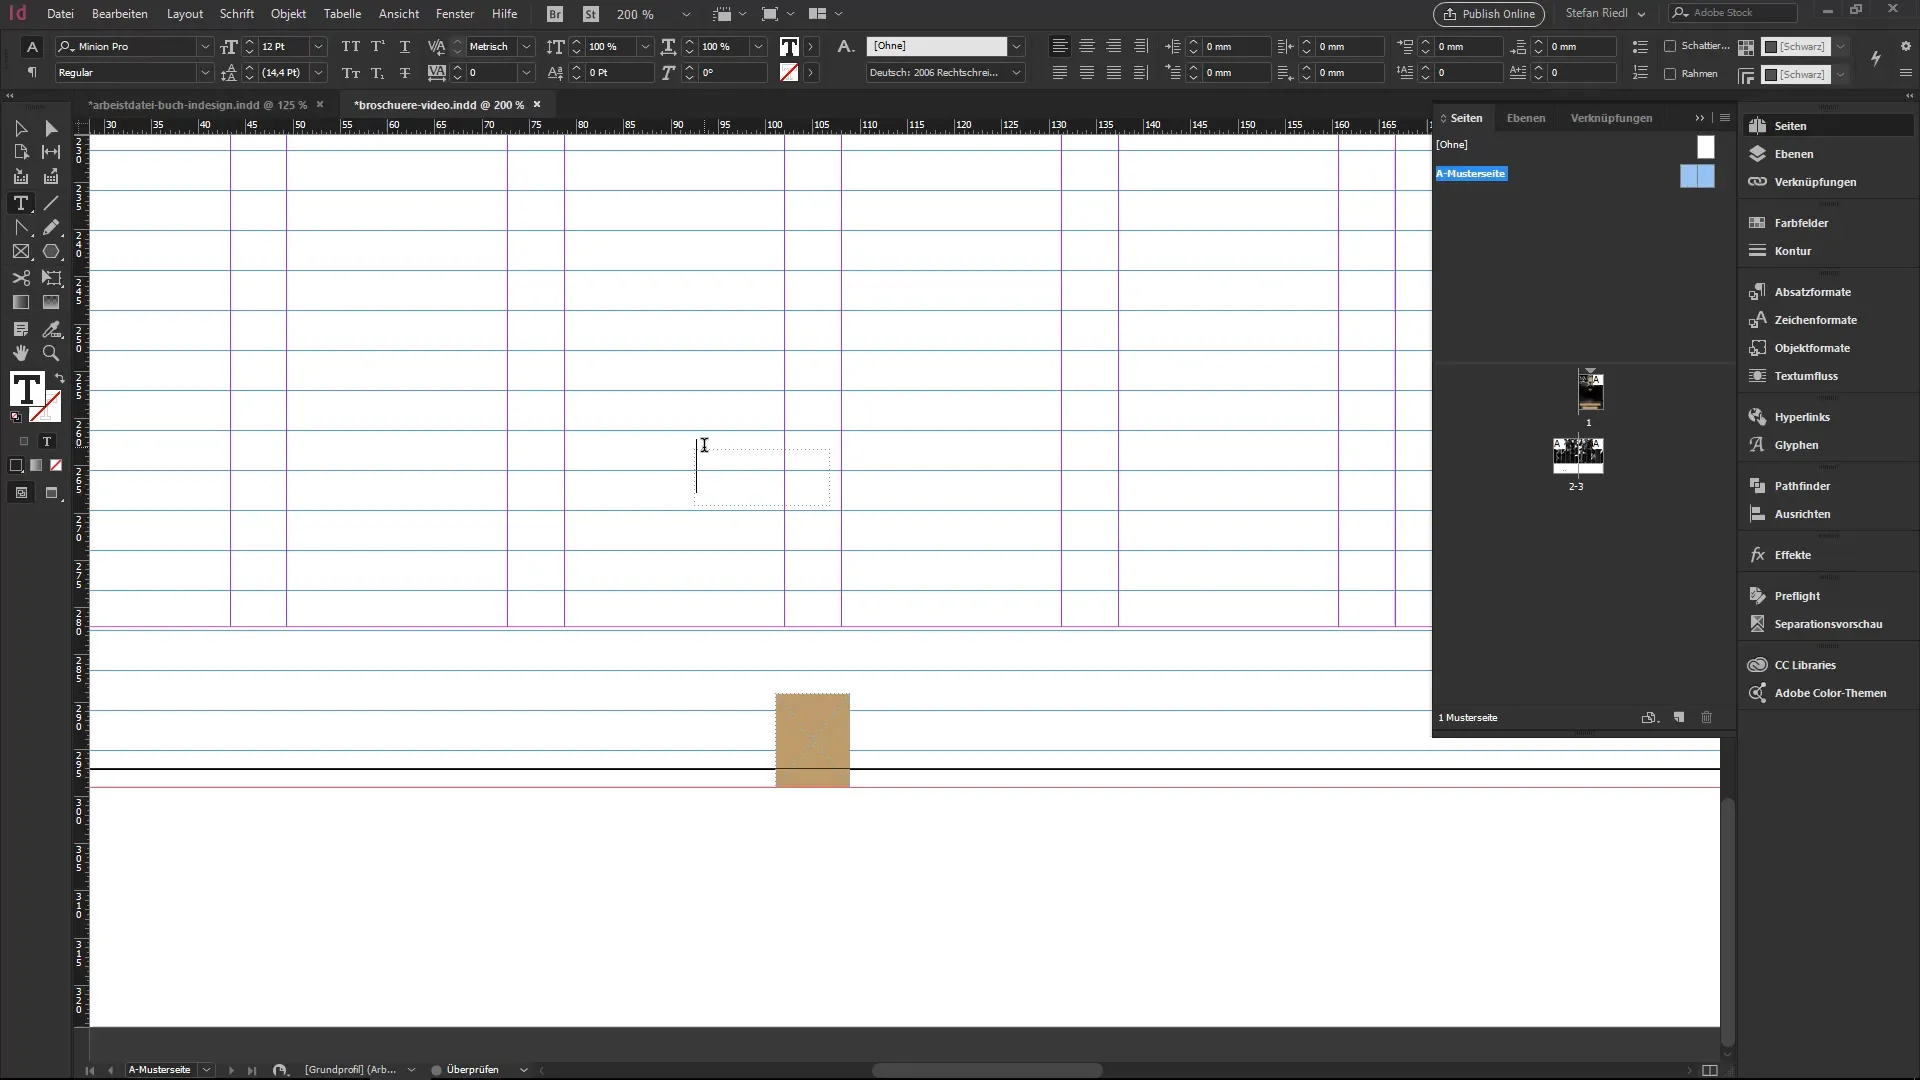1920x1080 pixels.
Task: Enable the Schattierung checkbox
Action: [1670, 46]
